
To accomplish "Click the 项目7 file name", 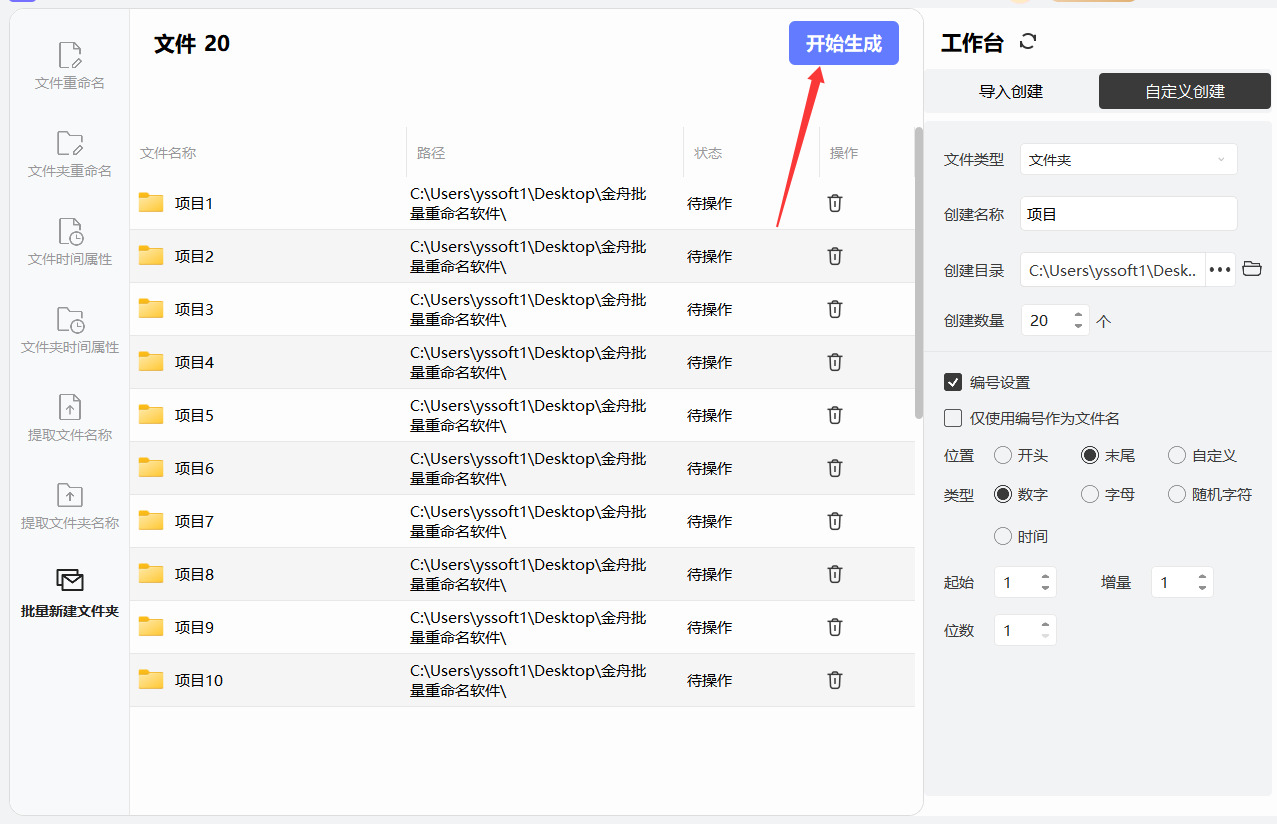I will (x=194, y=521).
